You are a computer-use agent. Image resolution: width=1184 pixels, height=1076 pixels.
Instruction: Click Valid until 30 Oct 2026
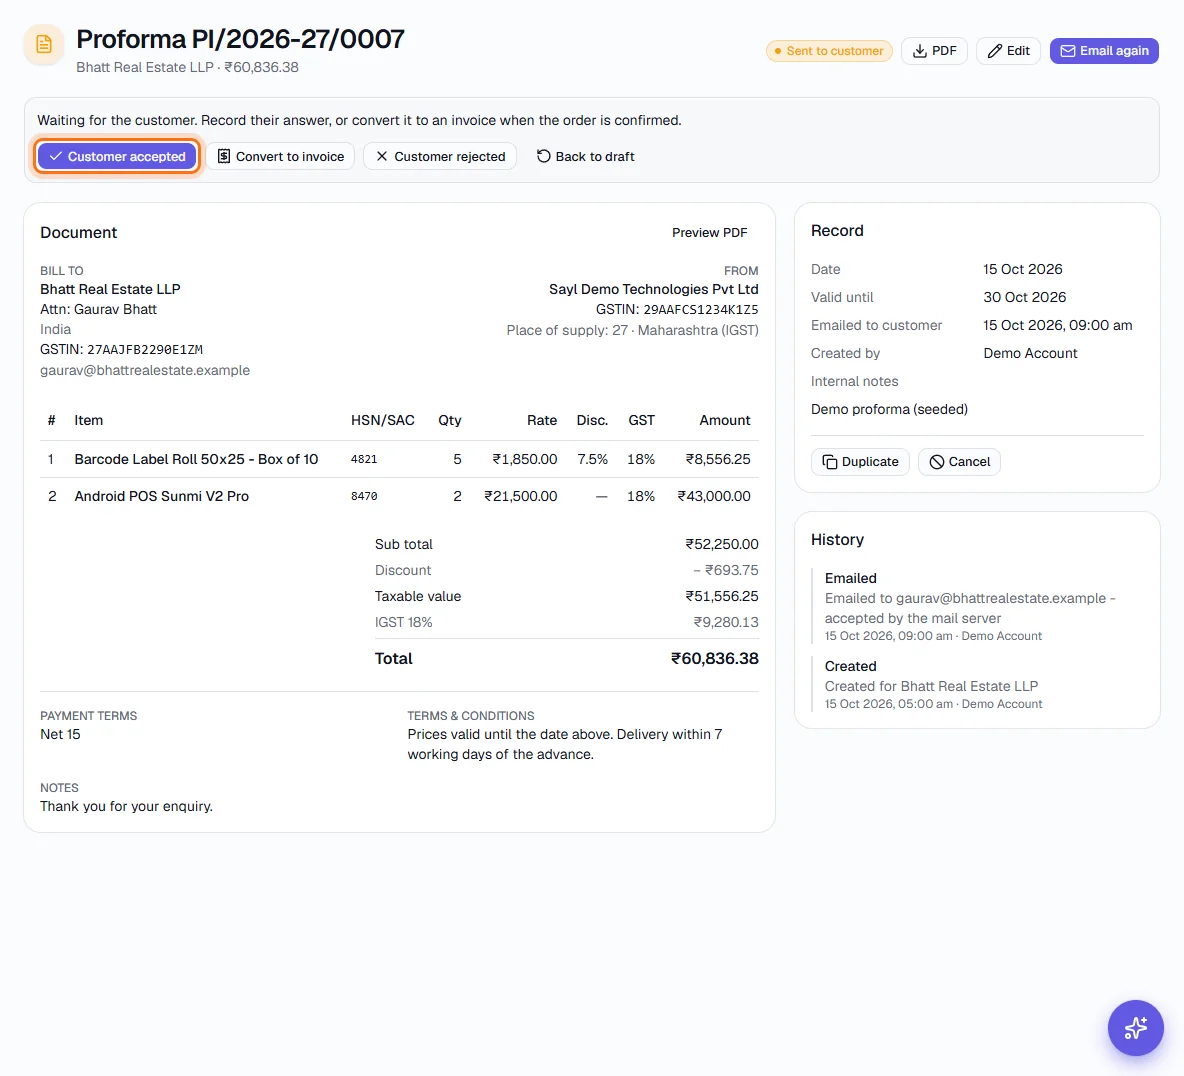click(1025, 297)
